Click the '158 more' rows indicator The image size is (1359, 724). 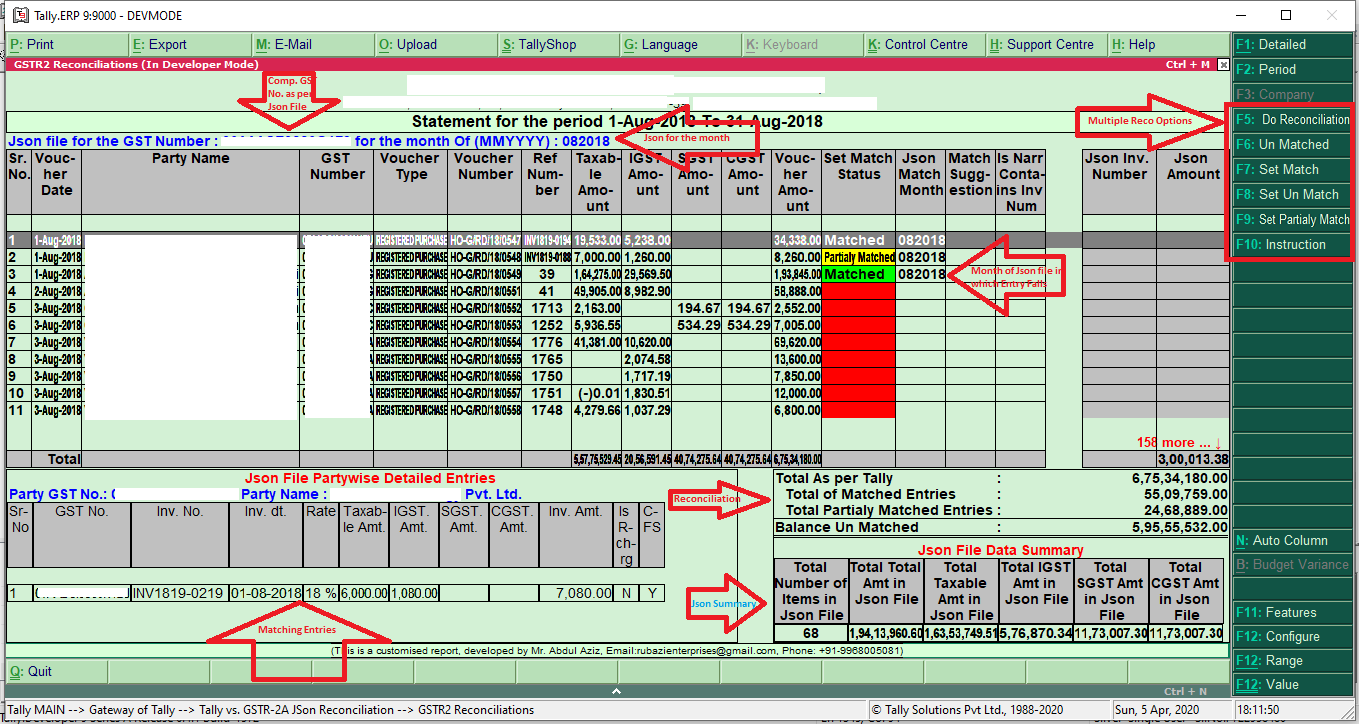click(1179, 442)
